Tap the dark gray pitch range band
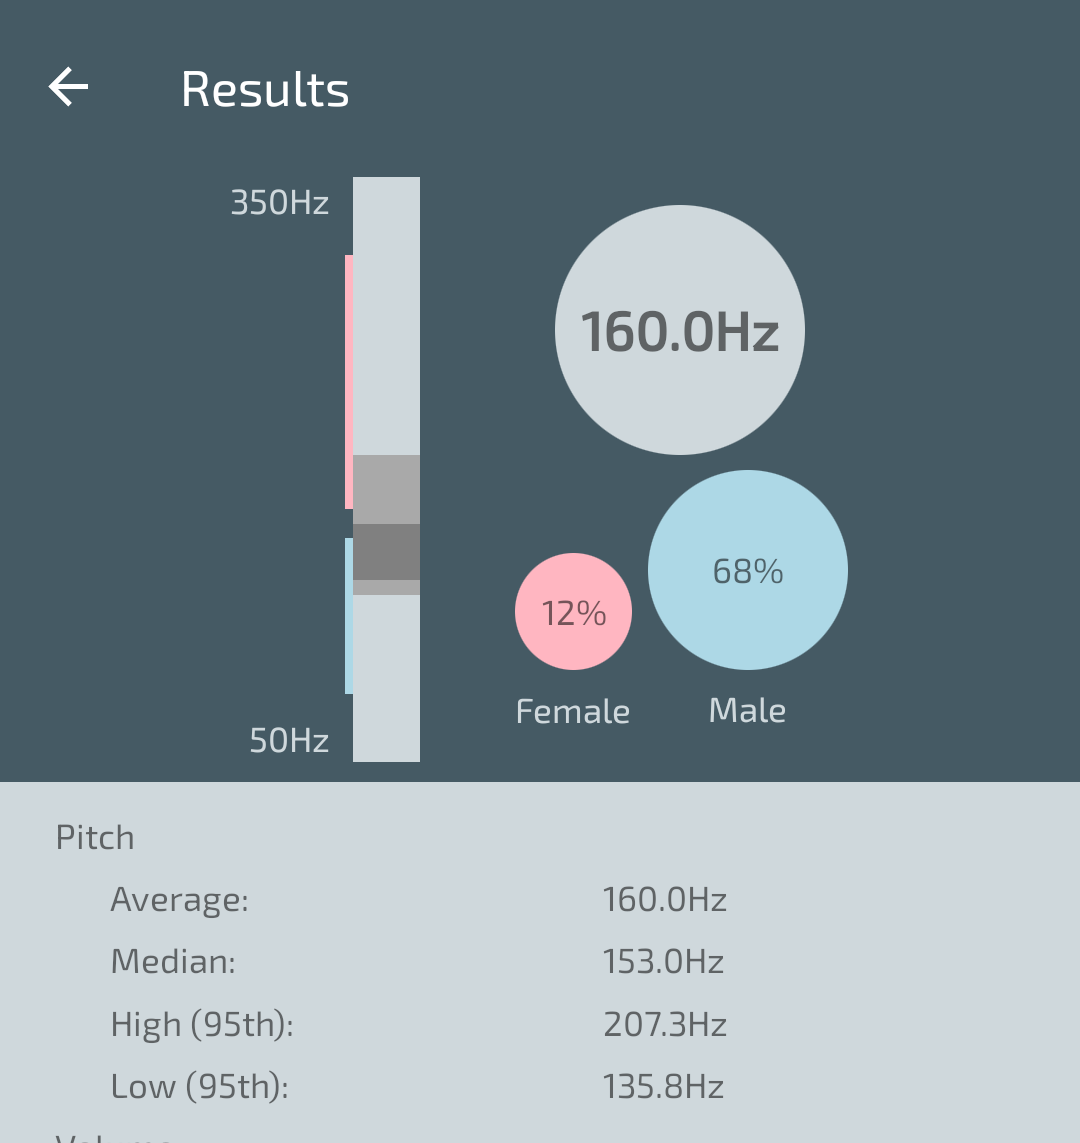The height and width of the screenshot is (1143, 1080). tap(386, 552)
